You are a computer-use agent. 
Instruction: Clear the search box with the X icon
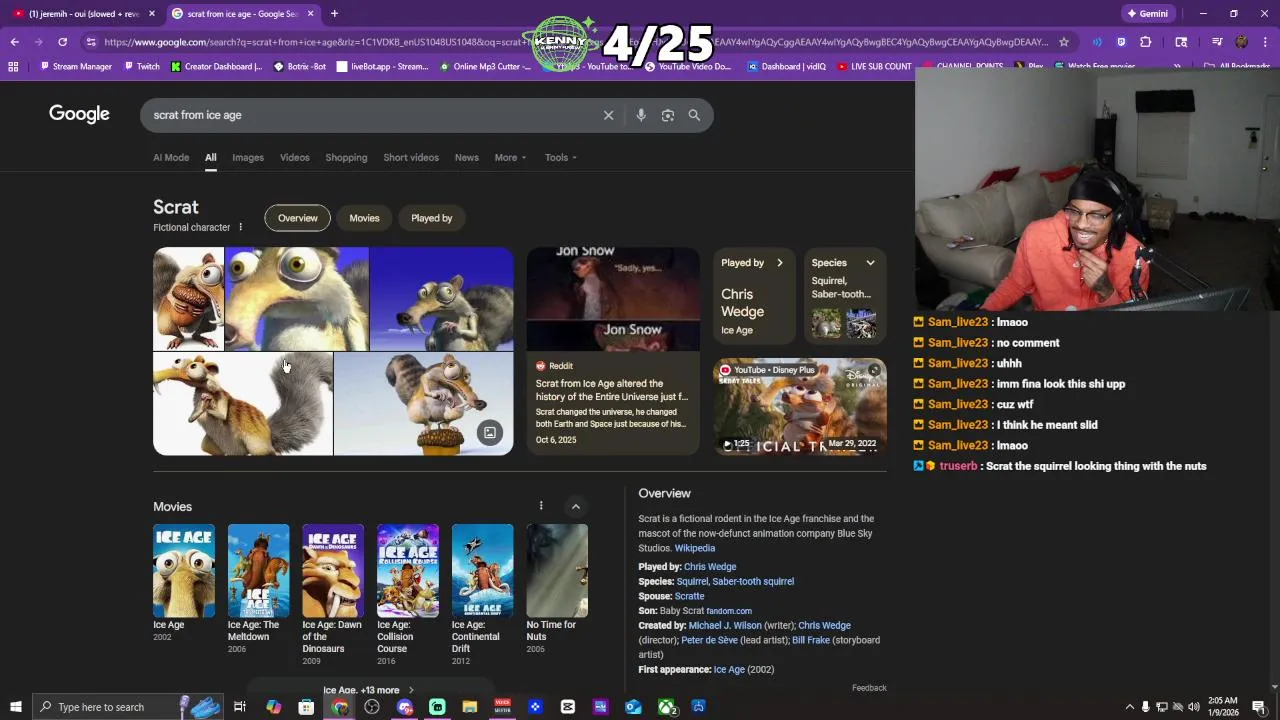click(x=608, y=115)
